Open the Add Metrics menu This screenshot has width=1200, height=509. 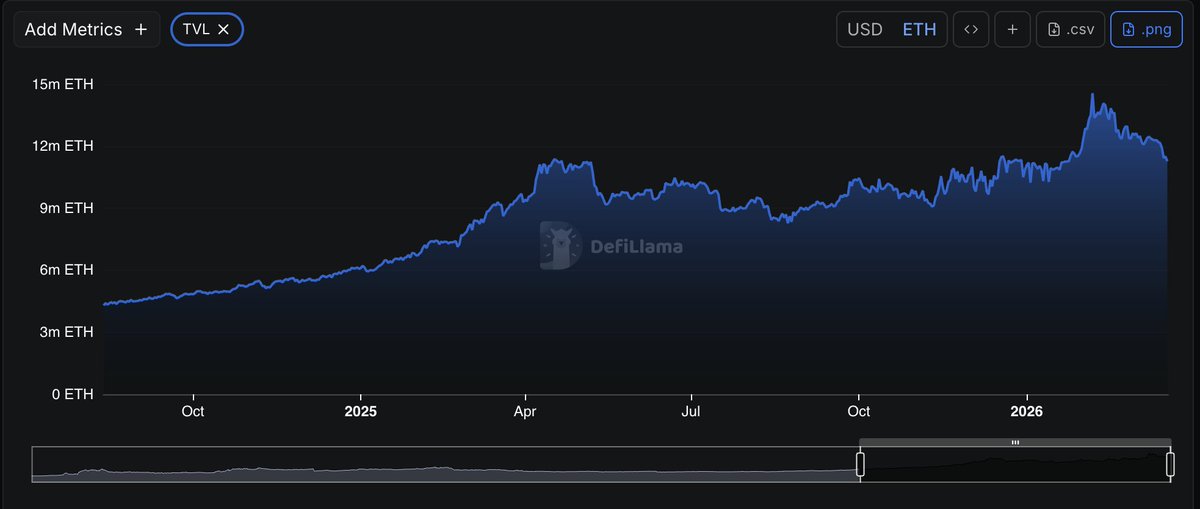tap(85, 29)
